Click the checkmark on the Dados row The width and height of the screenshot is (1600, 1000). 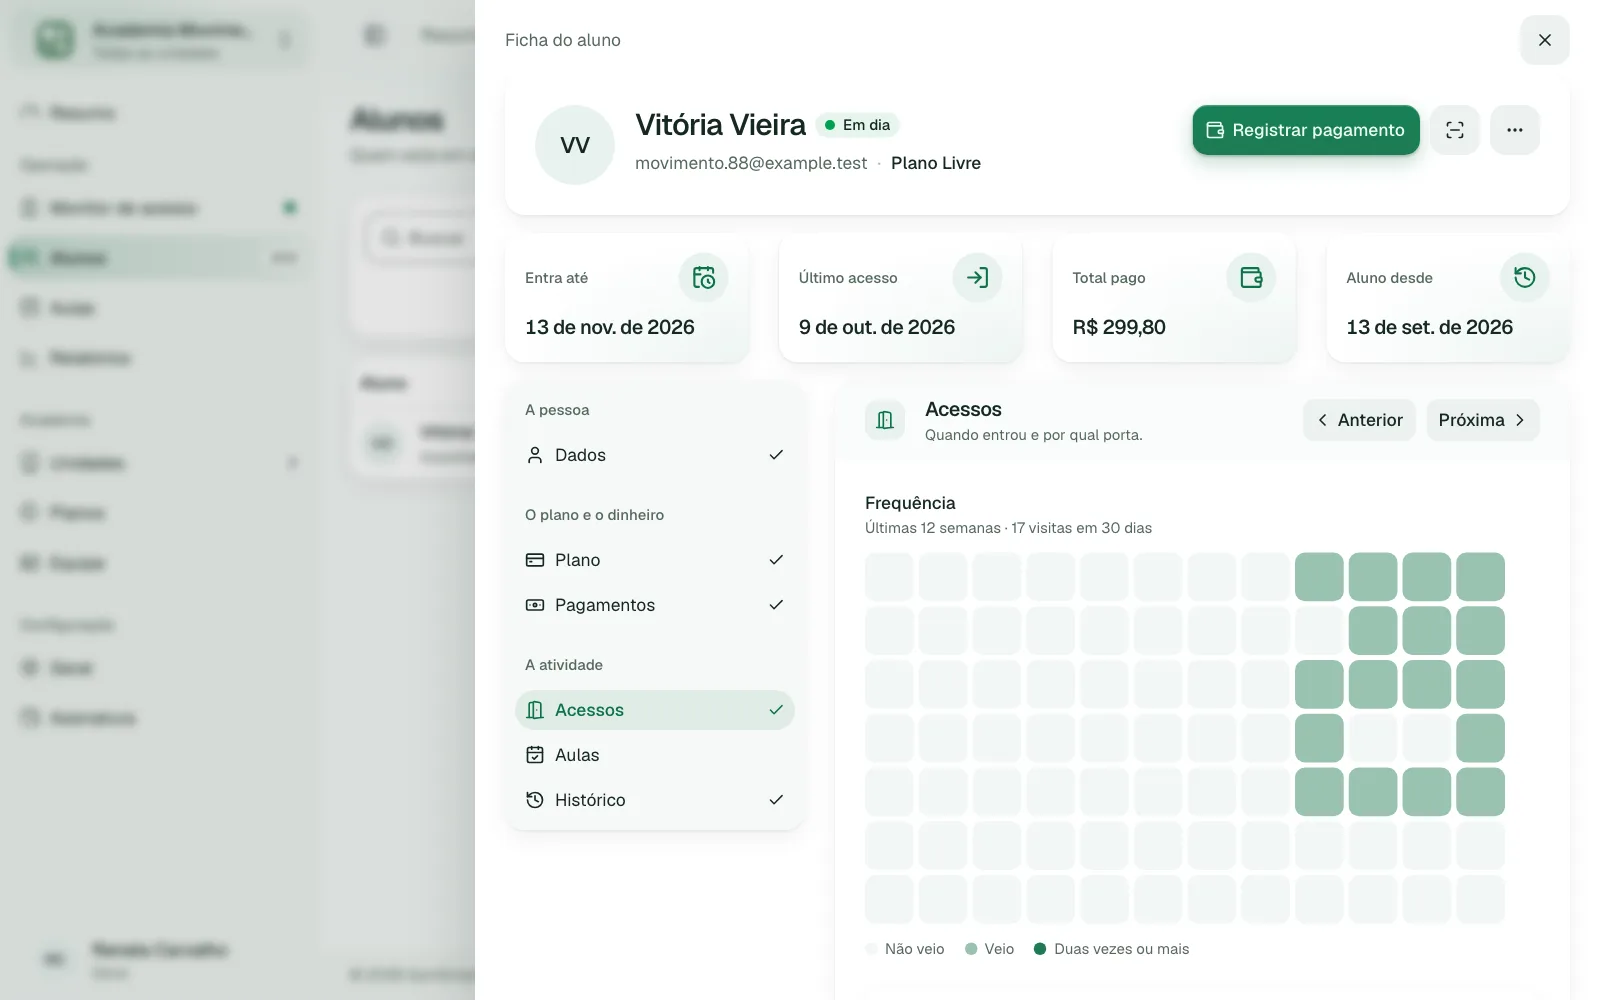pos(776,455)
